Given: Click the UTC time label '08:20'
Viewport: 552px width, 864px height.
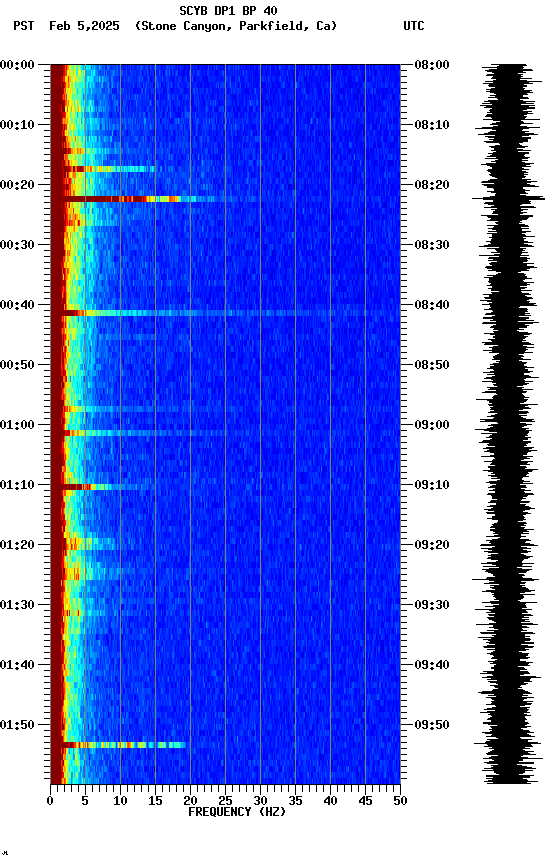Looking at the screenshot, I should tap(432, 185).
